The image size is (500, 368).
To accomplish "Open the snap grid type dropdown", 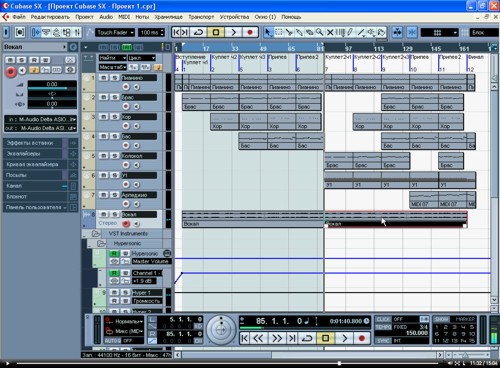I will point(439,32).
